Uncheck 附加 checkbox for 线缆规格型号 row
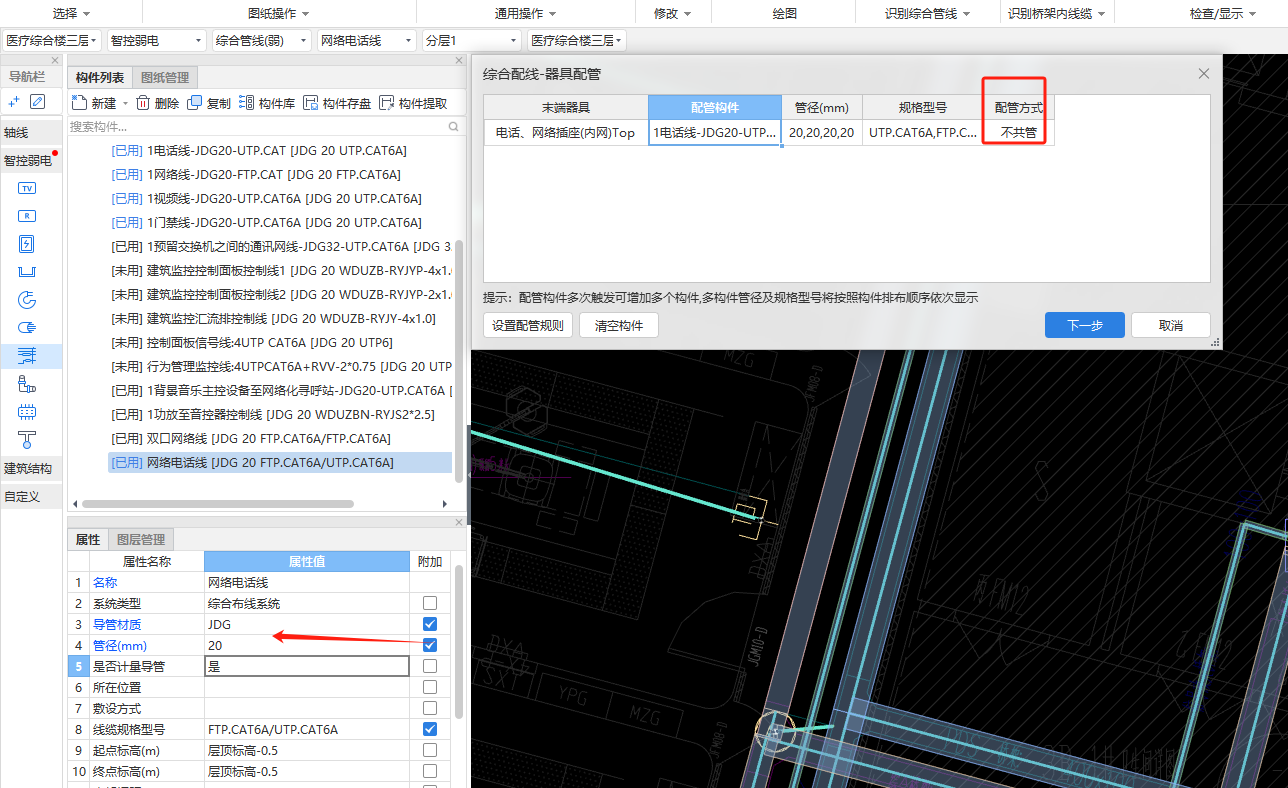 point(430,729)
